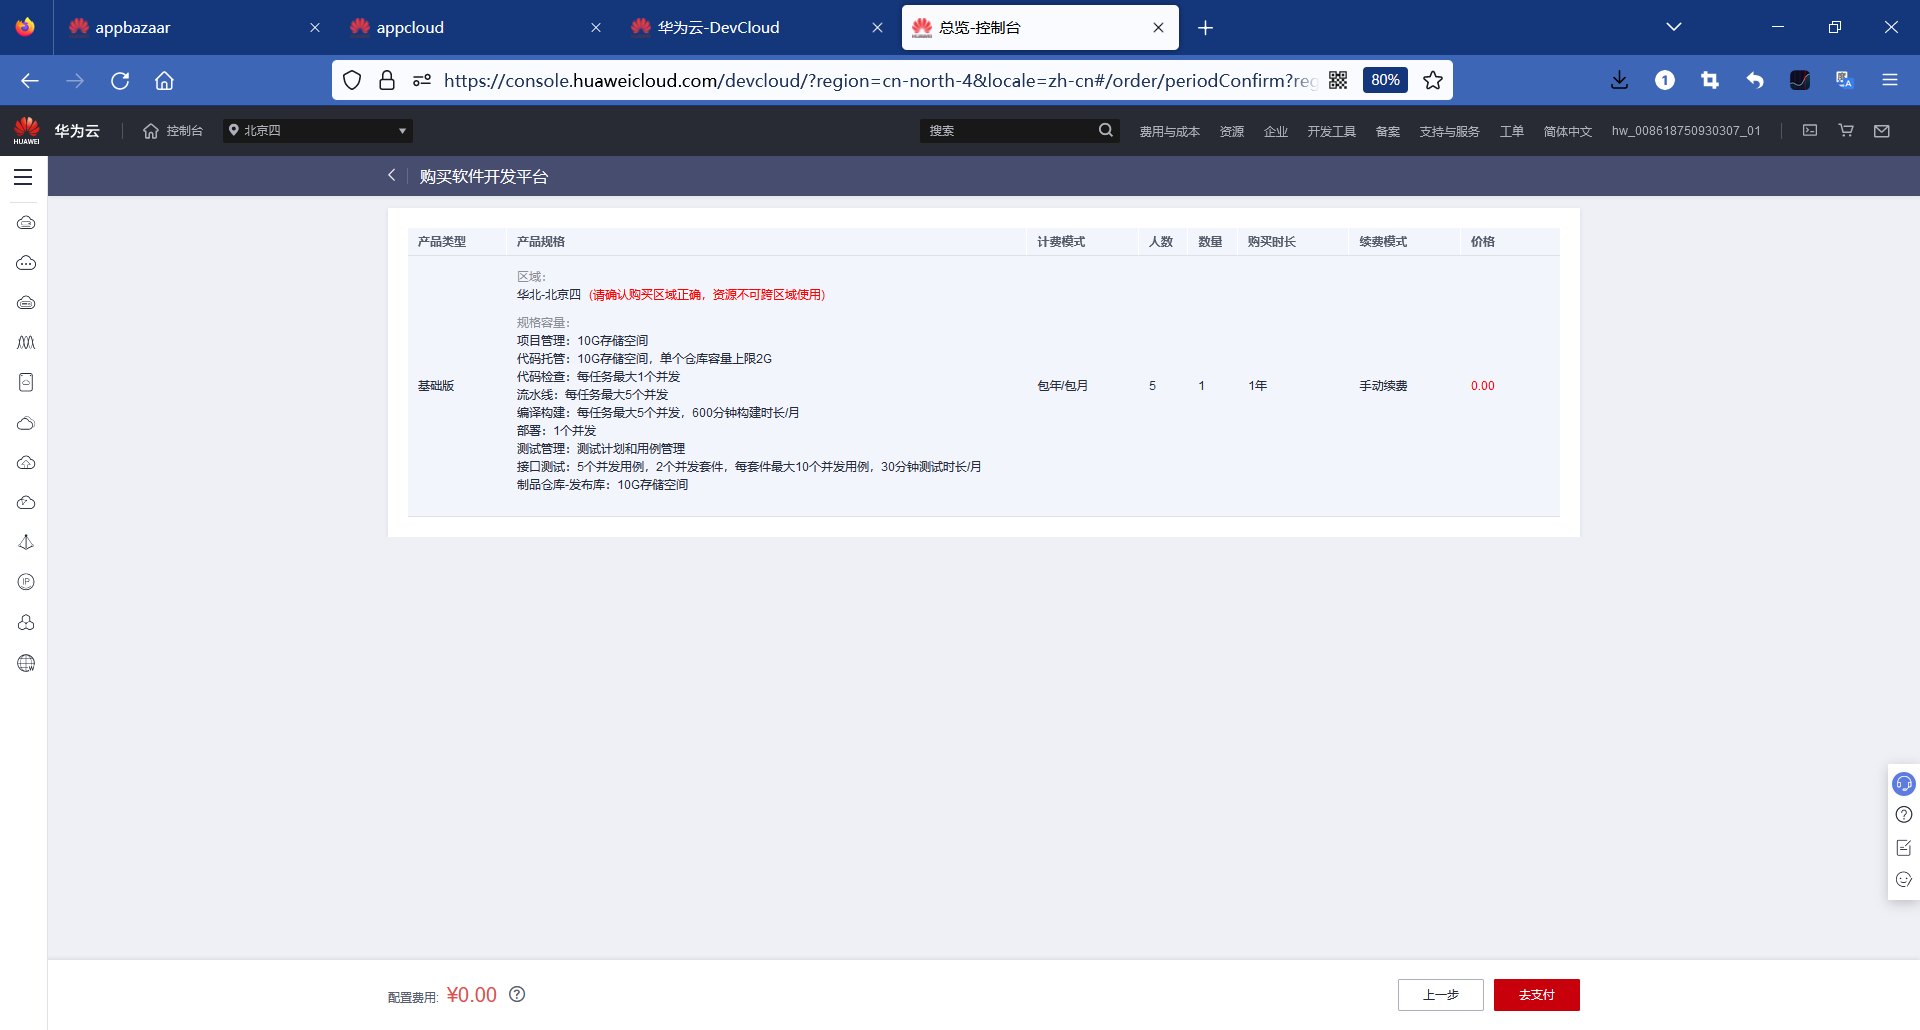Click the browser address bar URL
Viewport: 1920px width, 1030px height.
click(880, 80)
